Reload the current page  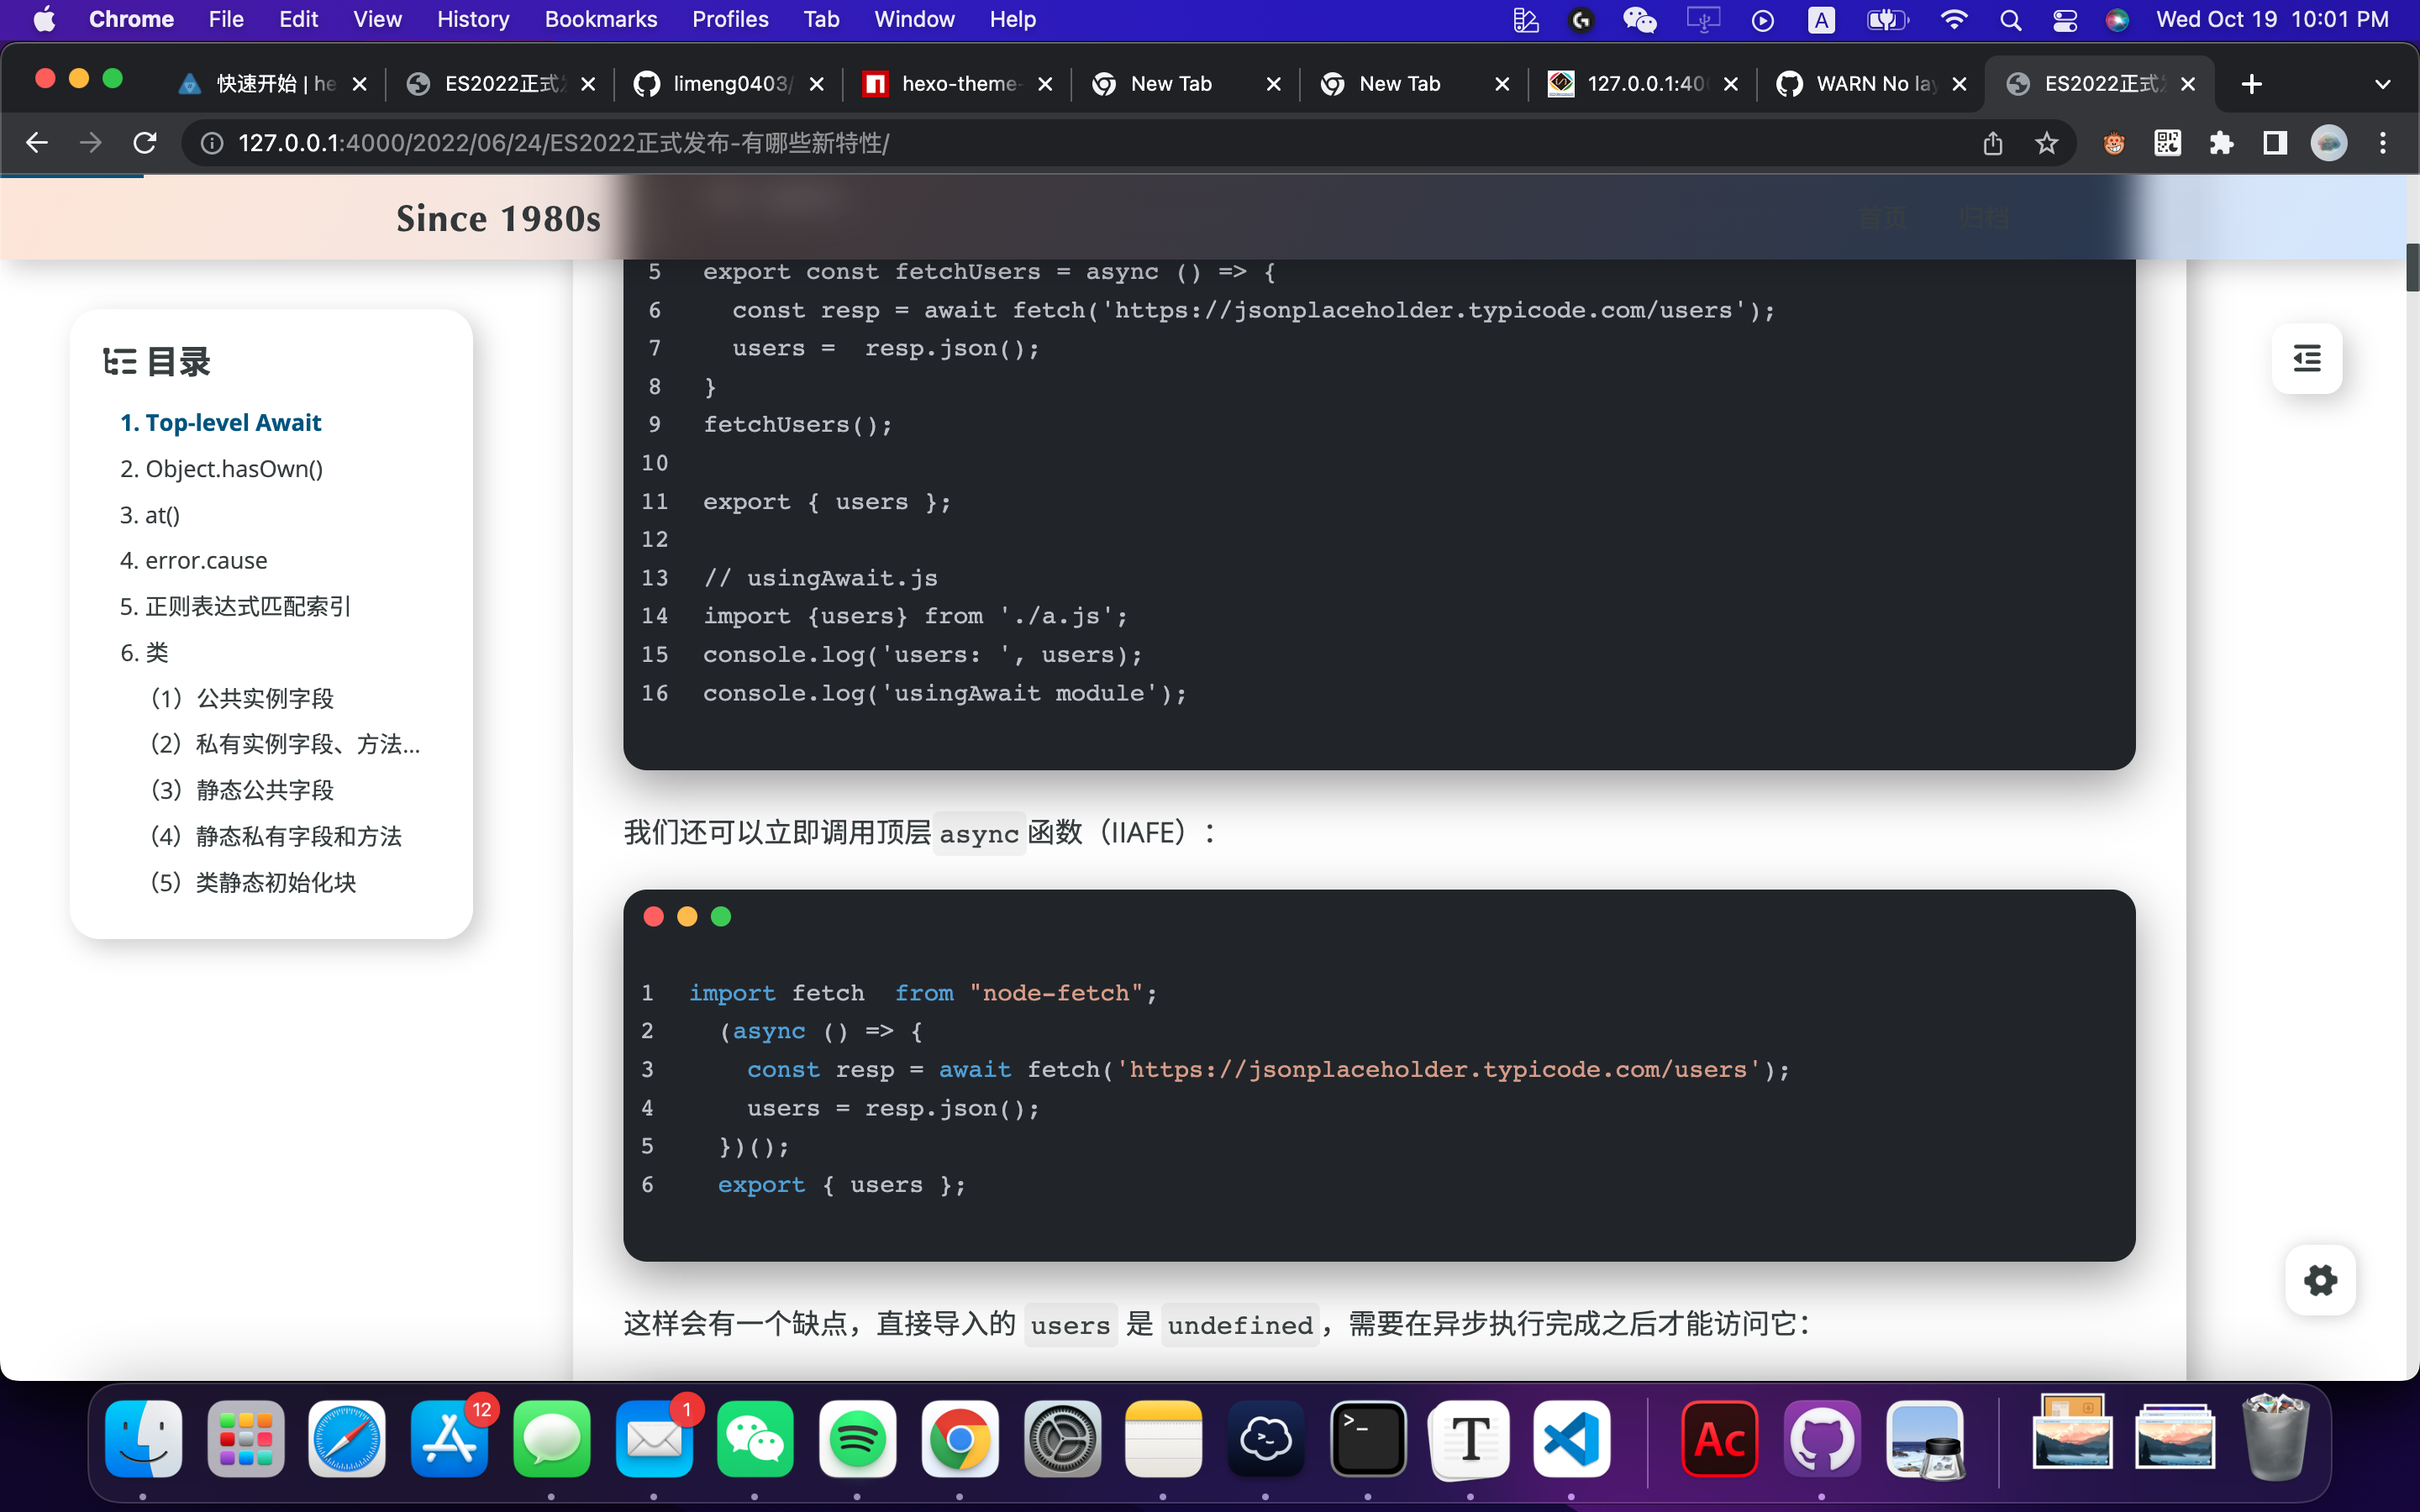click(145, 143)
